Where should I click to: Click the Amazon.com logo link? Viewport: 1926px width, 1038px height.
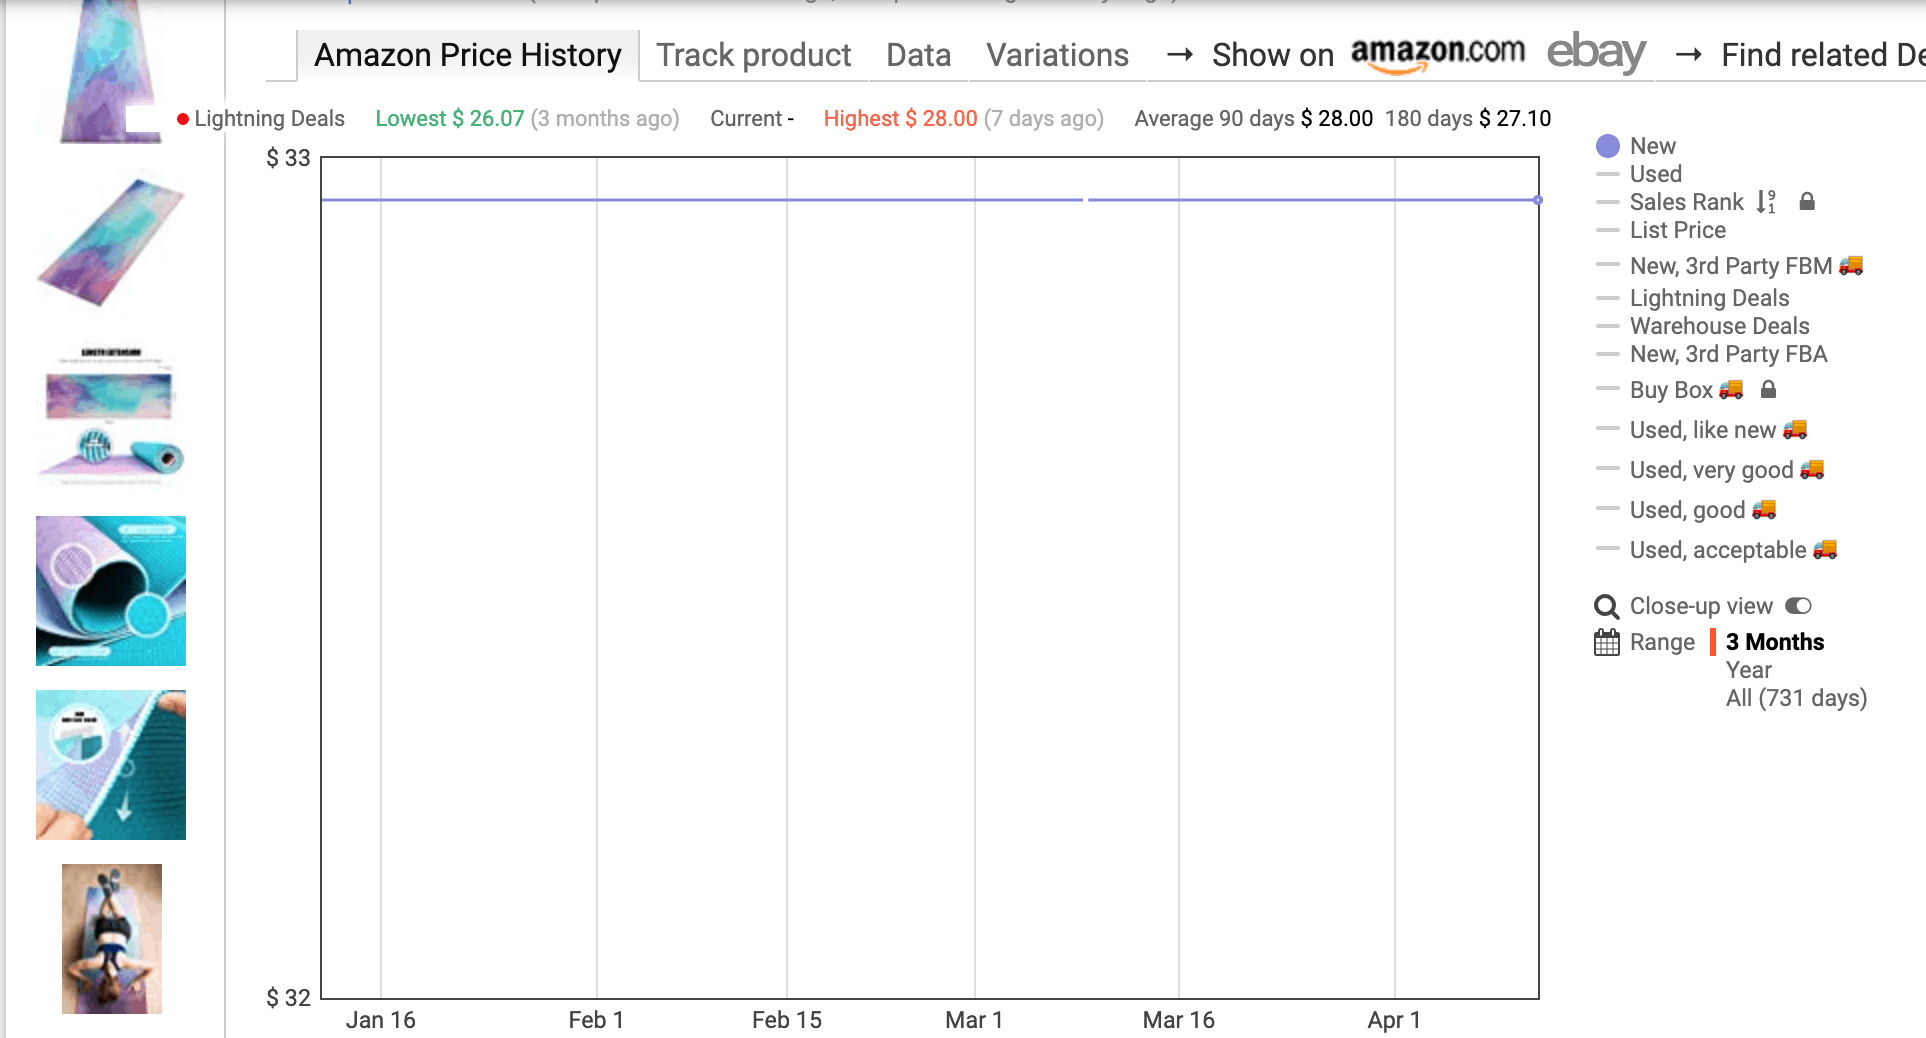click(1437, 55)
